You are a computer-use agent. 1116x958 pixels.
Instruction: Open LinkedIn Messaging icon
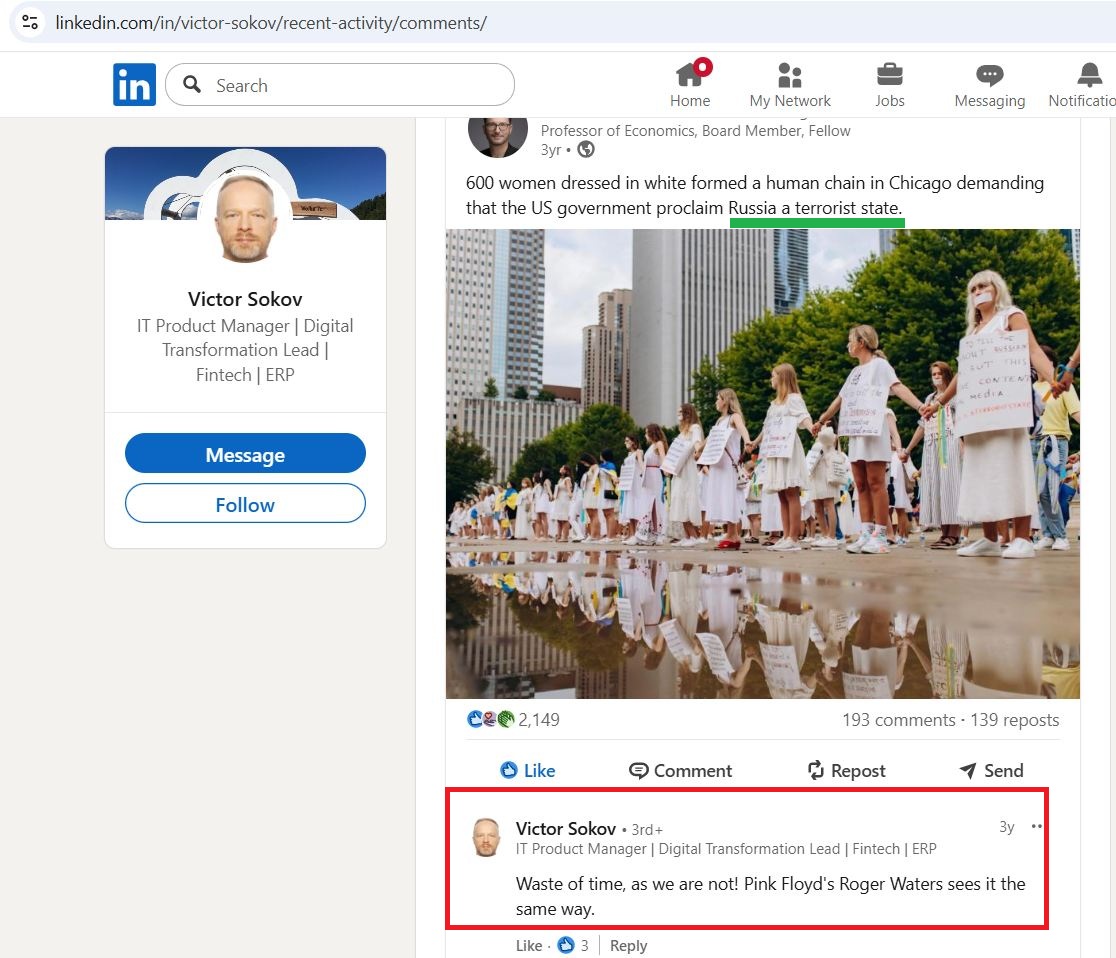click(989, 75)
